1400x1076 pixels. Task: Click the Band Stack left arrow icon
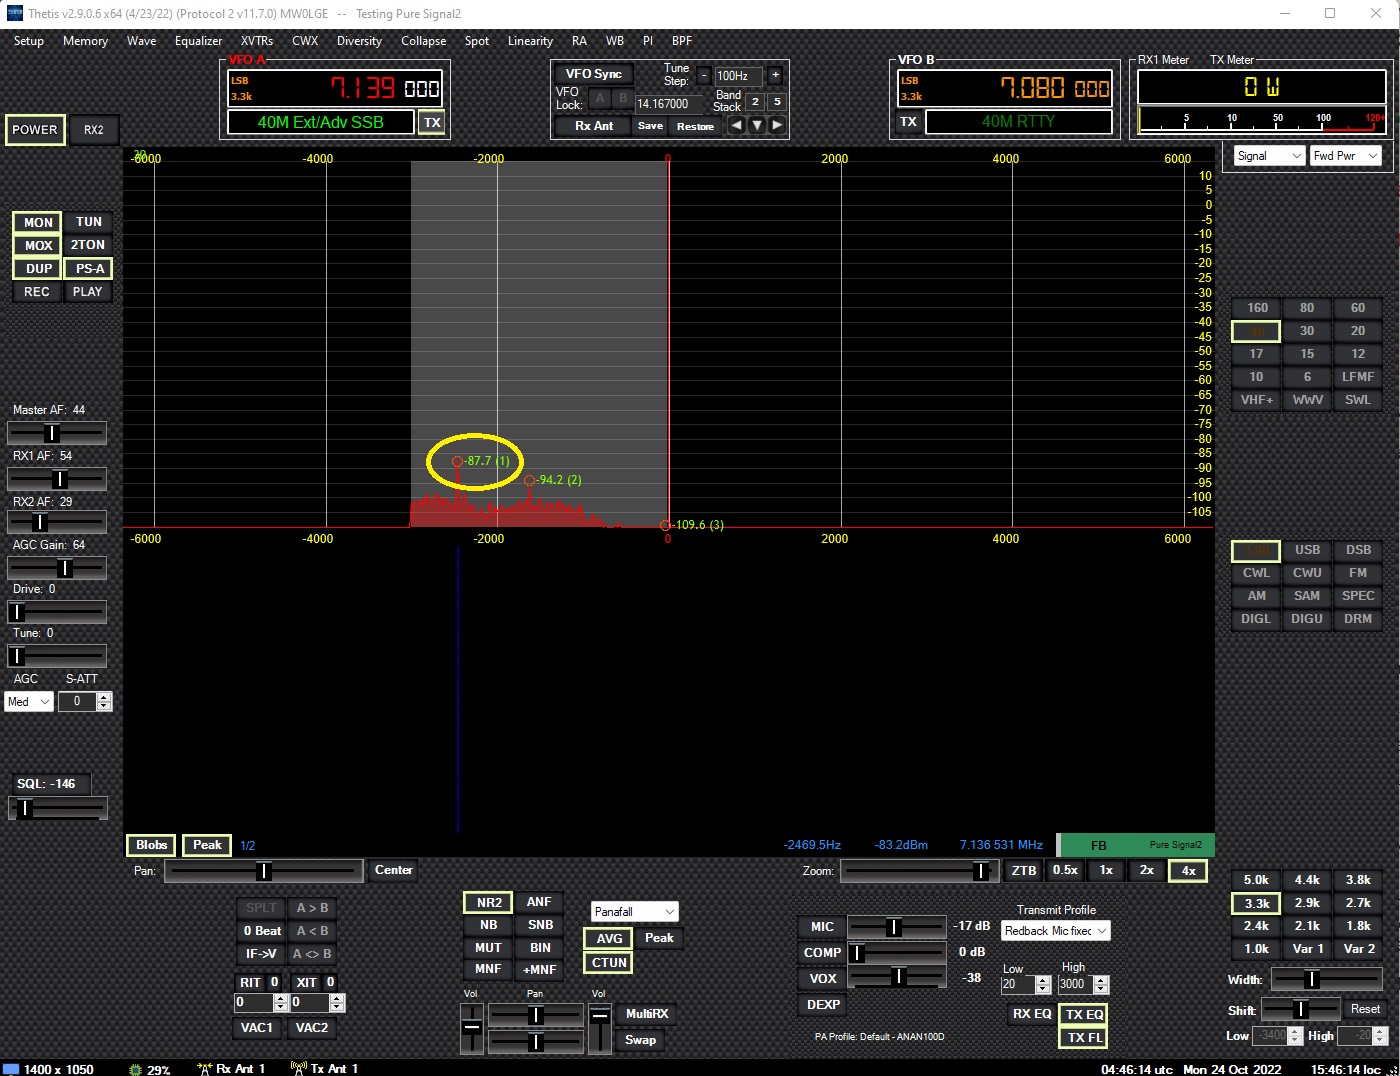(x=737, y=124)
